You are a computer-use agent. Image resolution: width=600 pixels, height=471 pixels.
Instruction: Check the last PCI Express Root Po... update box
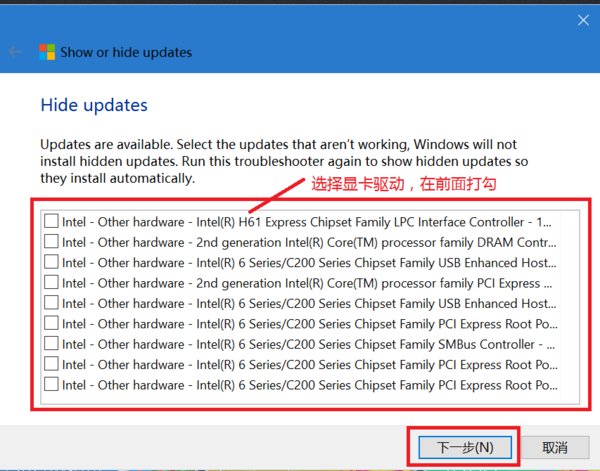[51, 384]
